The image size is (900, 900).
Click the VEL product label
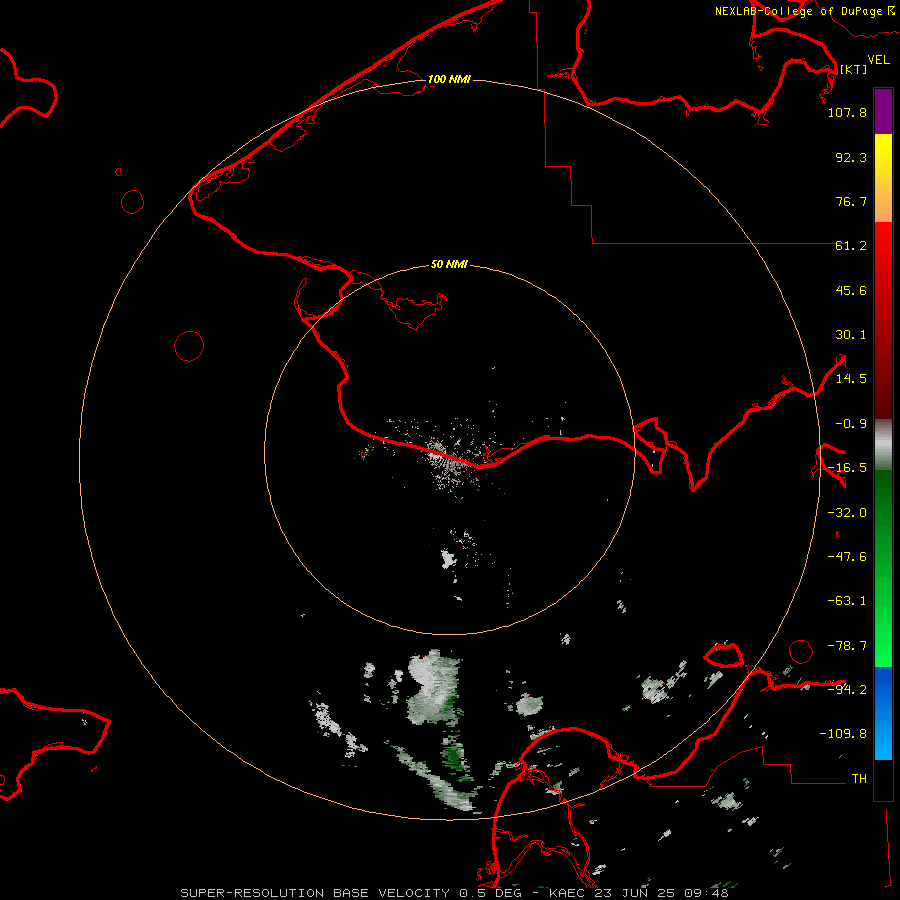pyautogui.click(x=878, y=59)
